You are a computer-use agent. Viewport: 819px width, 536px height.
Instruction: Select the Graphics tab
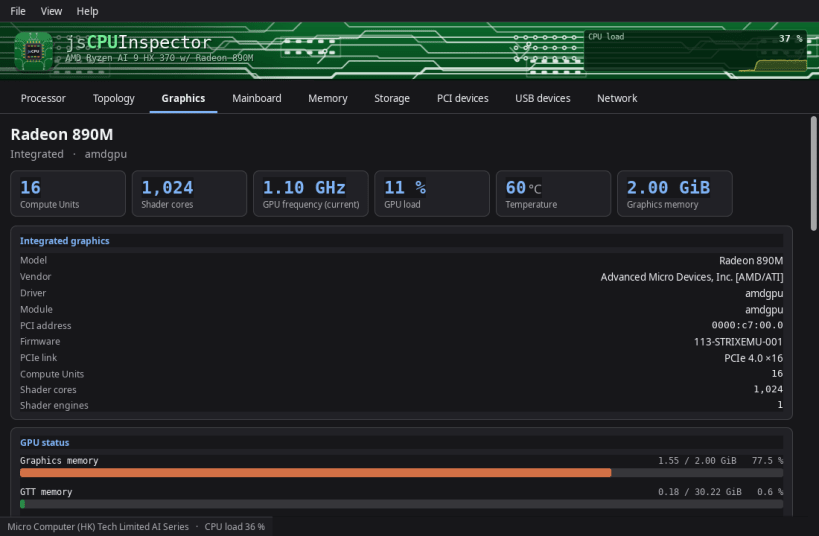pyautogui.click(x=183, y=98)
